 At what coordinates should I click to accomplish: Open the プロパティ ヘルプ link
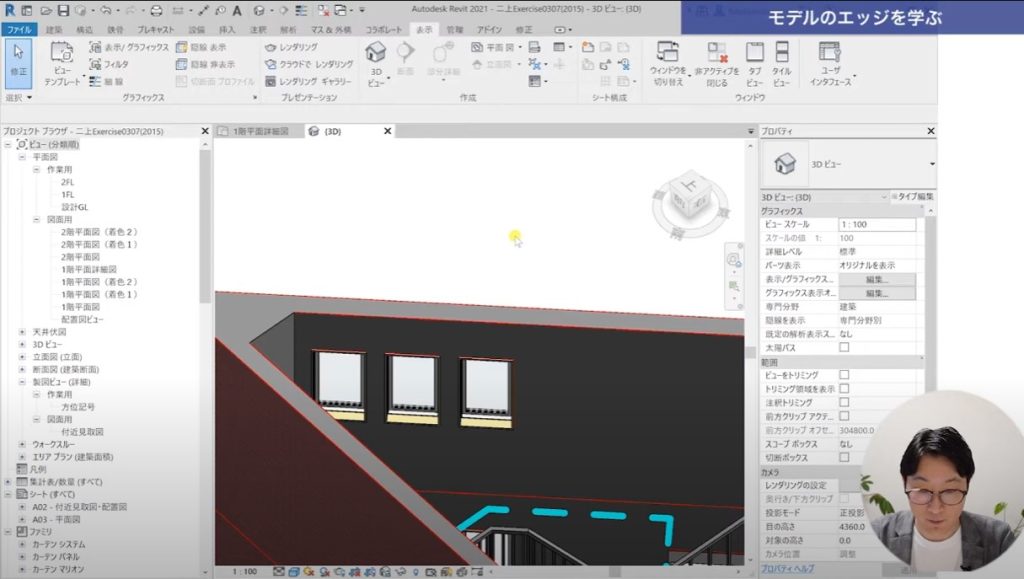coord(787,568)
